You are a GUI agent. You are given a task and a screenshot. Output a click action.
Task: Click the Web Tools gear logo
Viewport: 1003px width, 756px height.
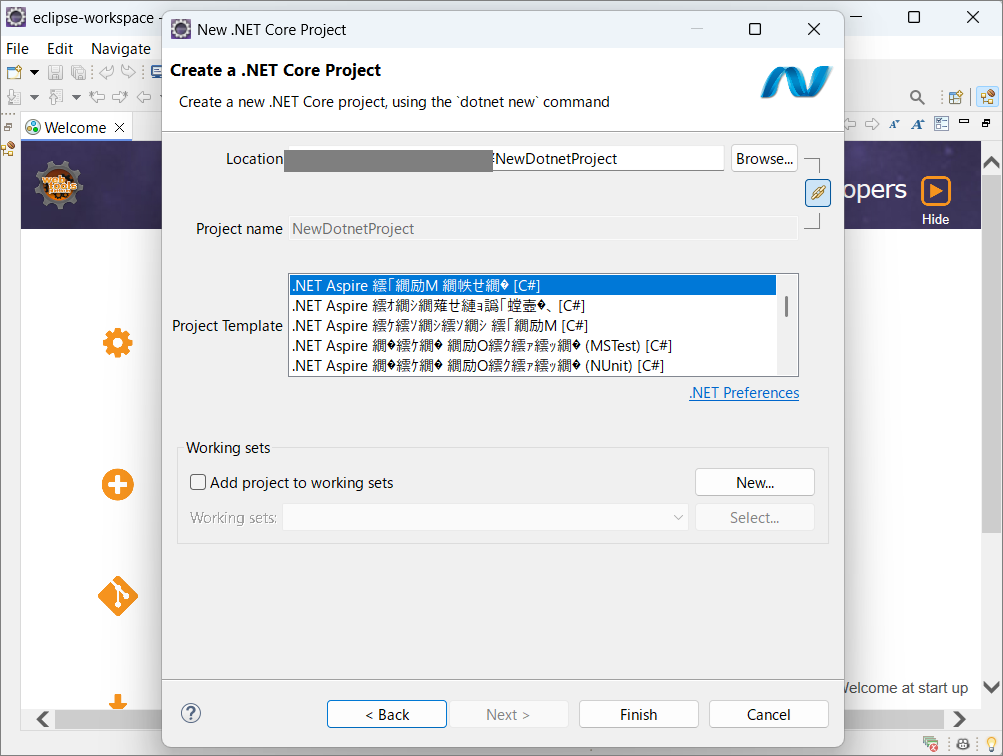pos(59,184)
